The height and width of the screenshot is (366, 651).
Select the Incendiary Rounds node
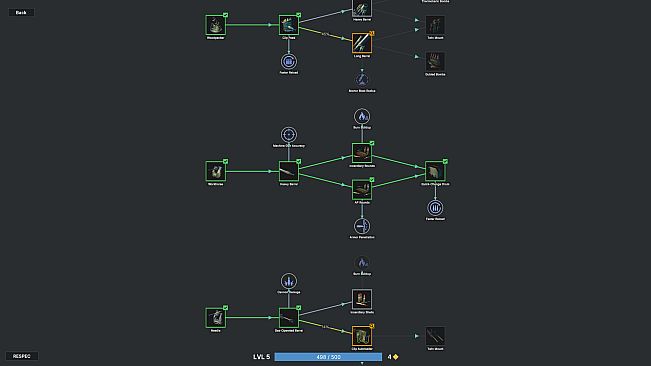362,153
